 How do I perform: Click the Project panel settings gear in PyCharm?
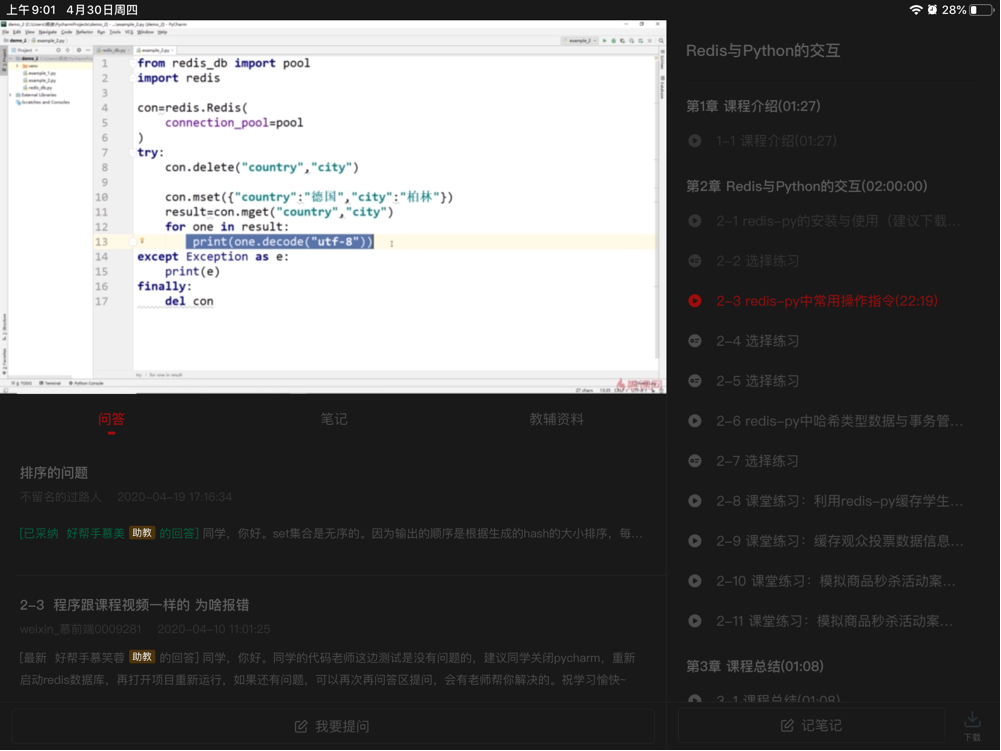(x=79, y=50)
